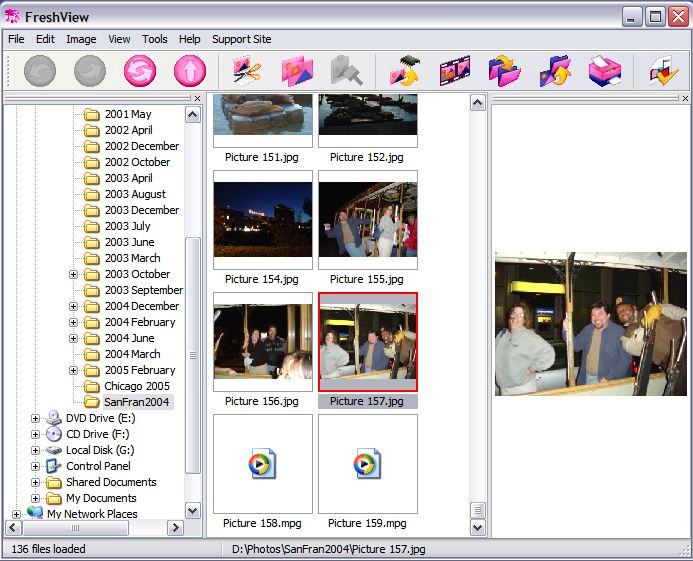
Task: Click the copy pictures toolbar icon
Action: (x=297, y=71)
